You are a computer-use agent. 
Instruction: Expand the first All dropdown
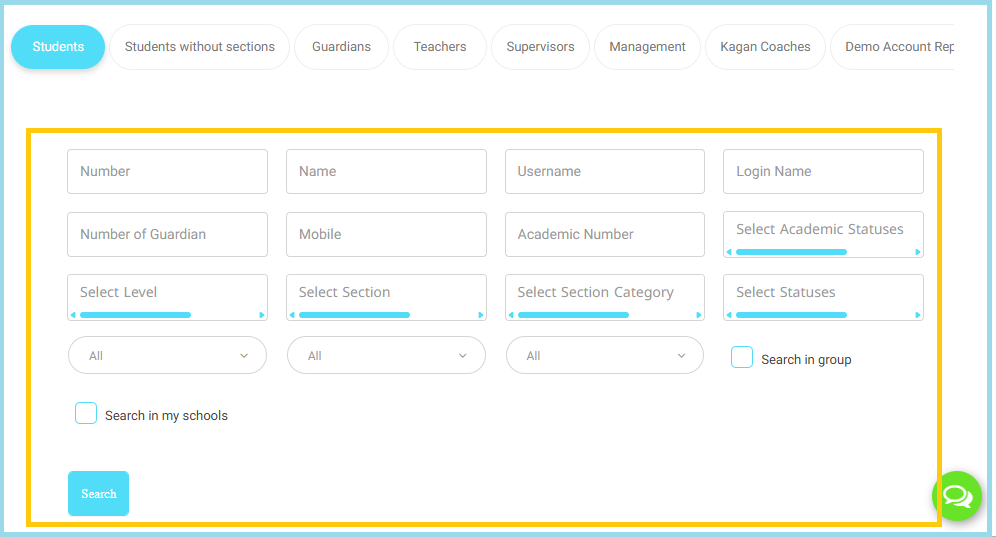tap(167, 356)
